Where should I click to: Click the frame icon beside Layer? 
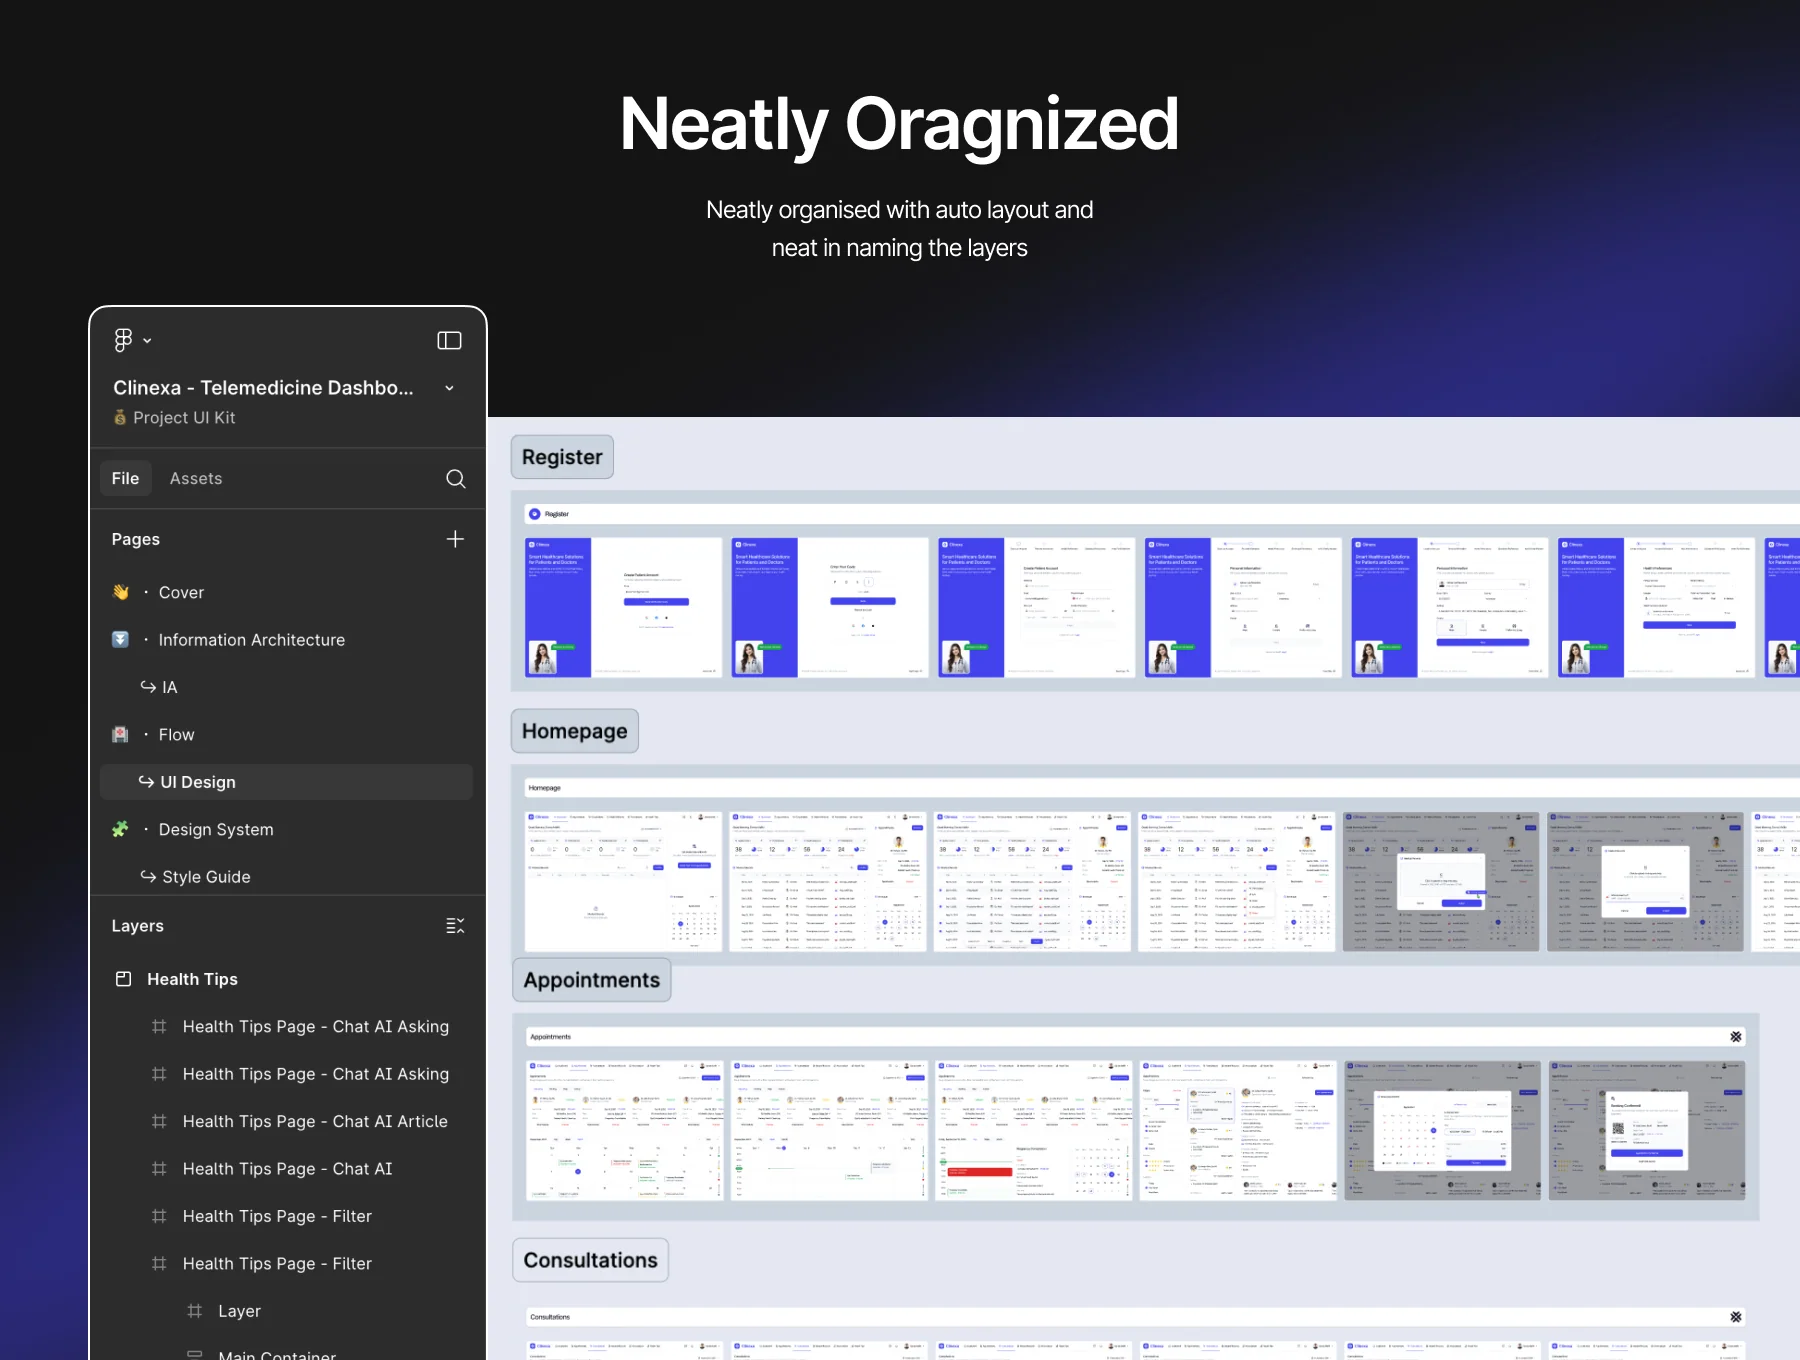click(x=195, y=1311)
